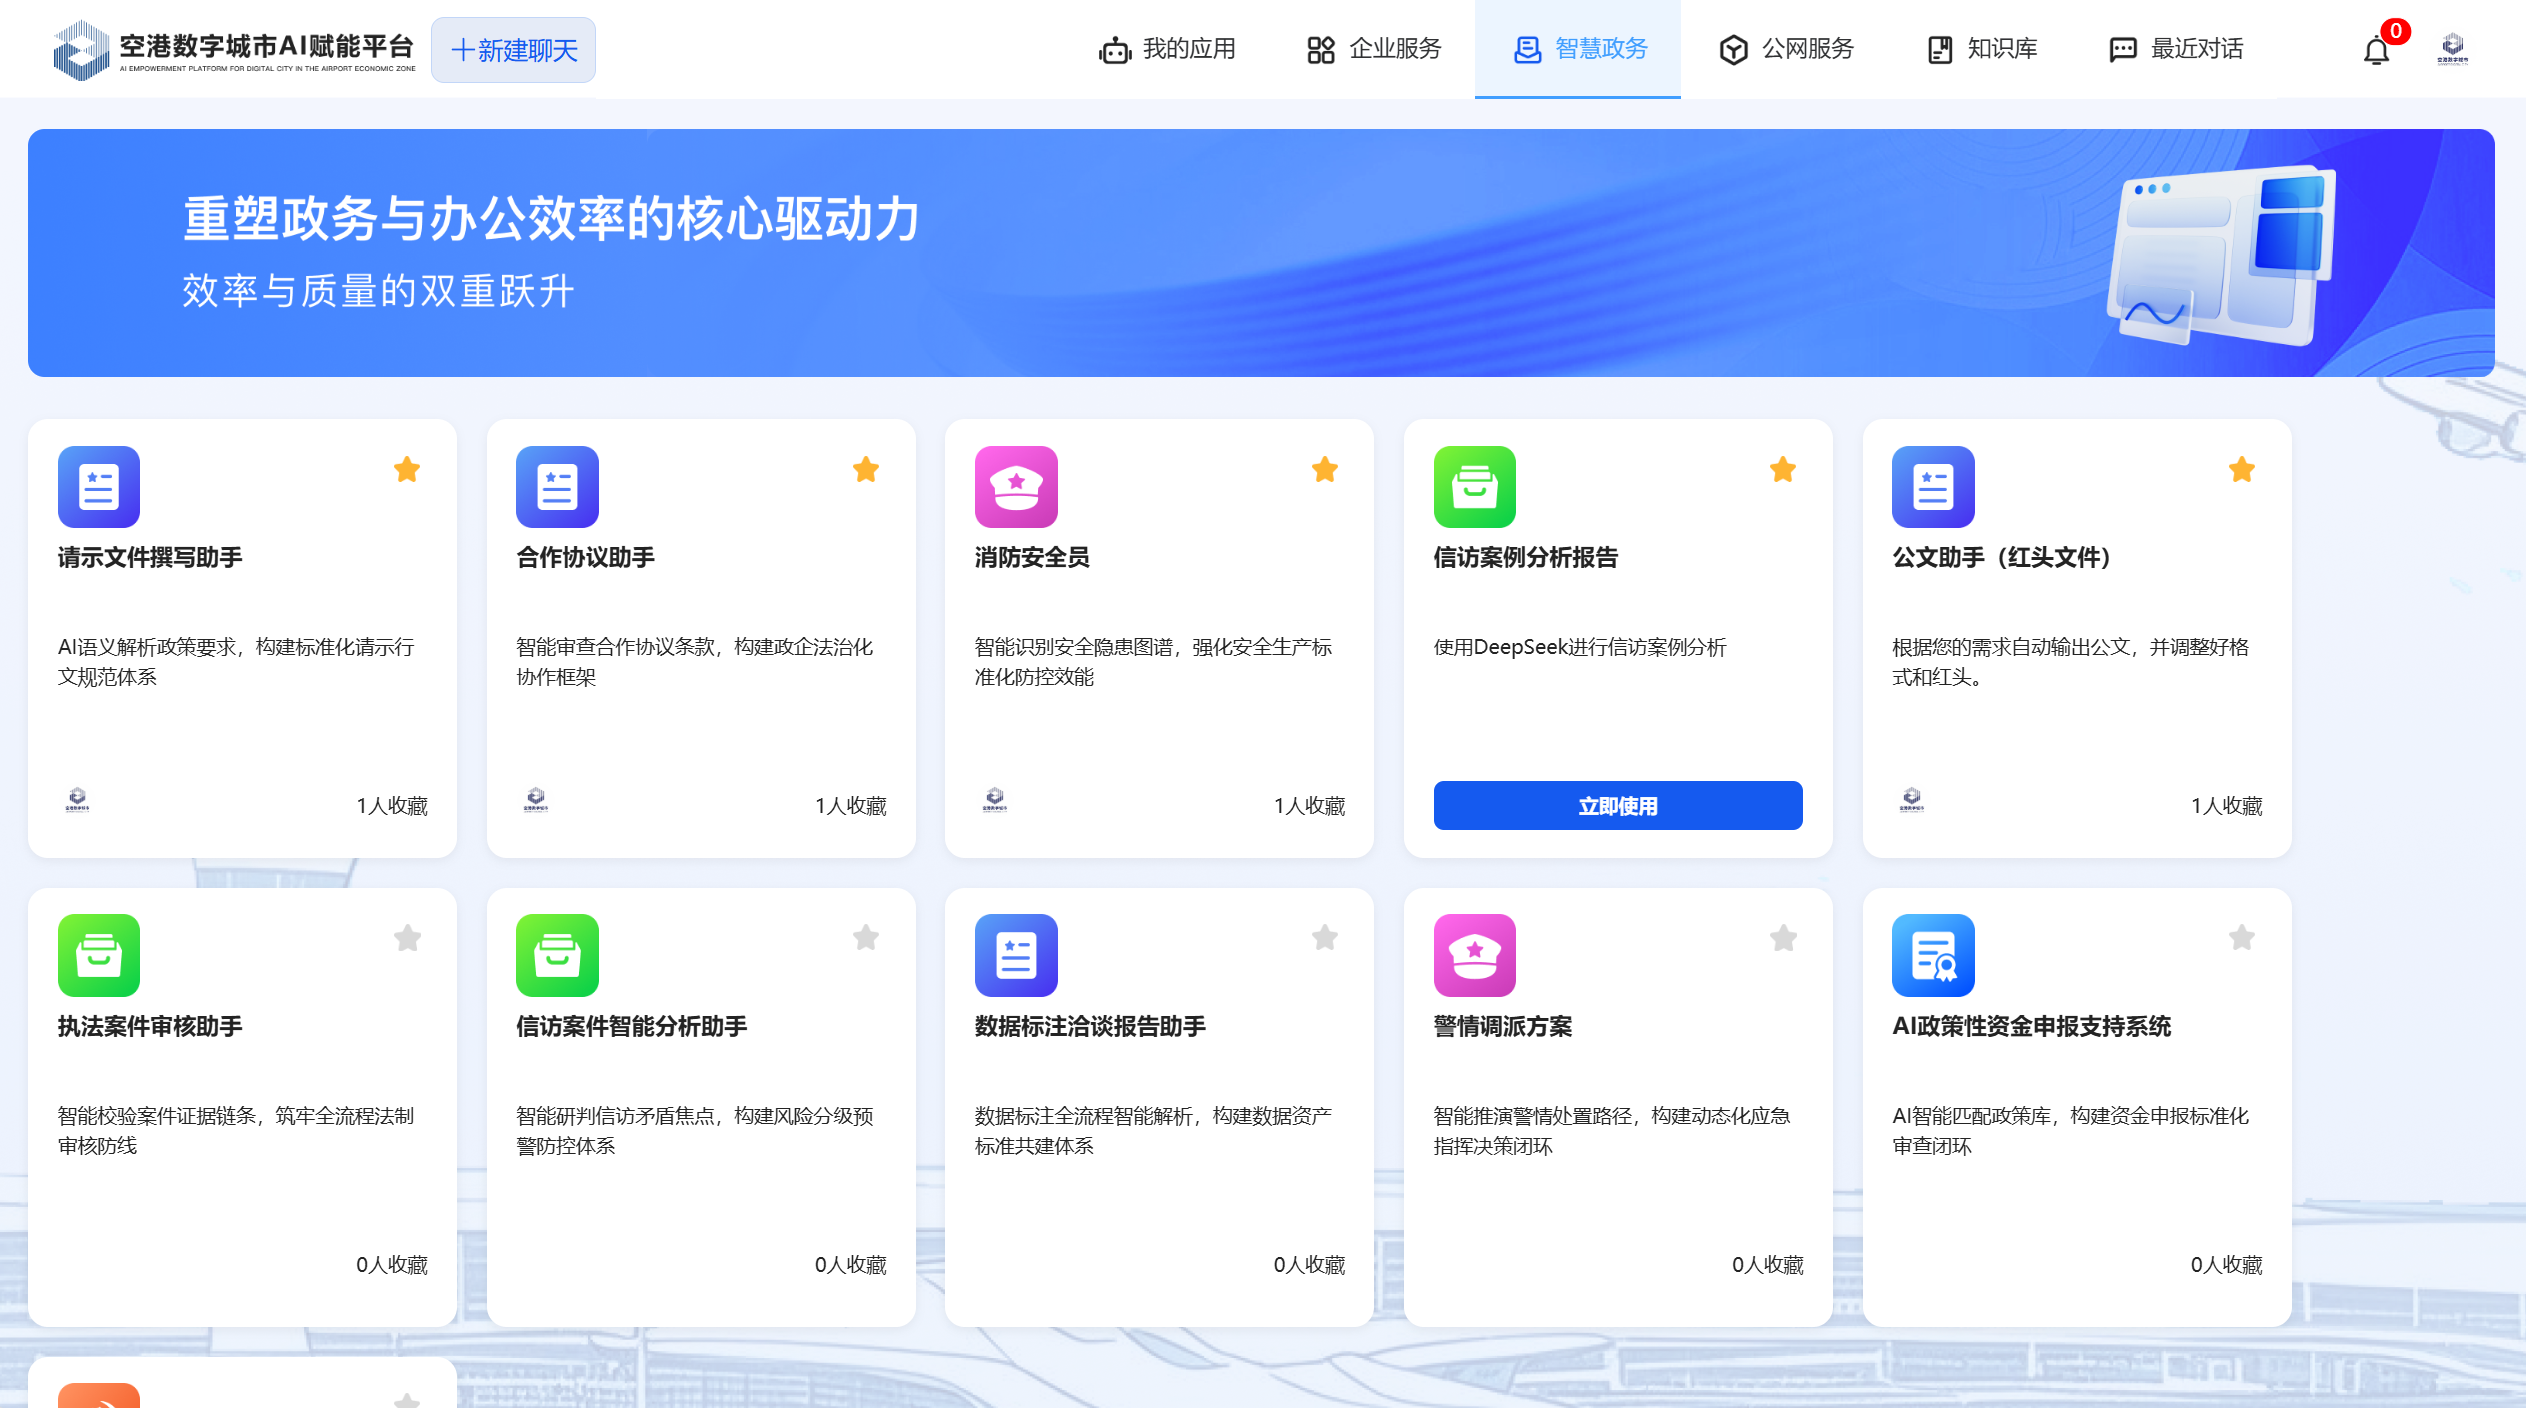Unfavorite 请示文件撰写助手 via its star
2526x1408 pixels.
pos(406,469)
